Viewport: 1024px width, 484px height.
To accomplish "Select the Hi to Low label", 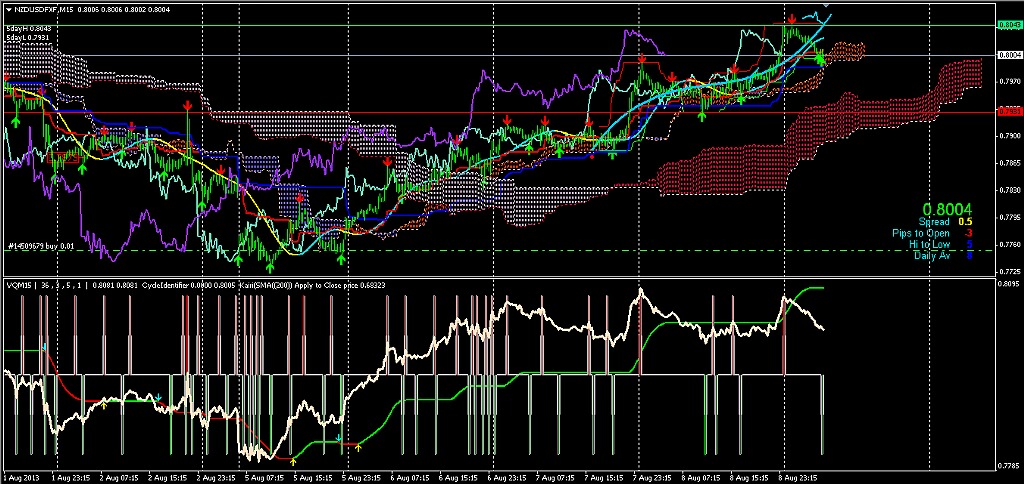I will pos(929,244).
